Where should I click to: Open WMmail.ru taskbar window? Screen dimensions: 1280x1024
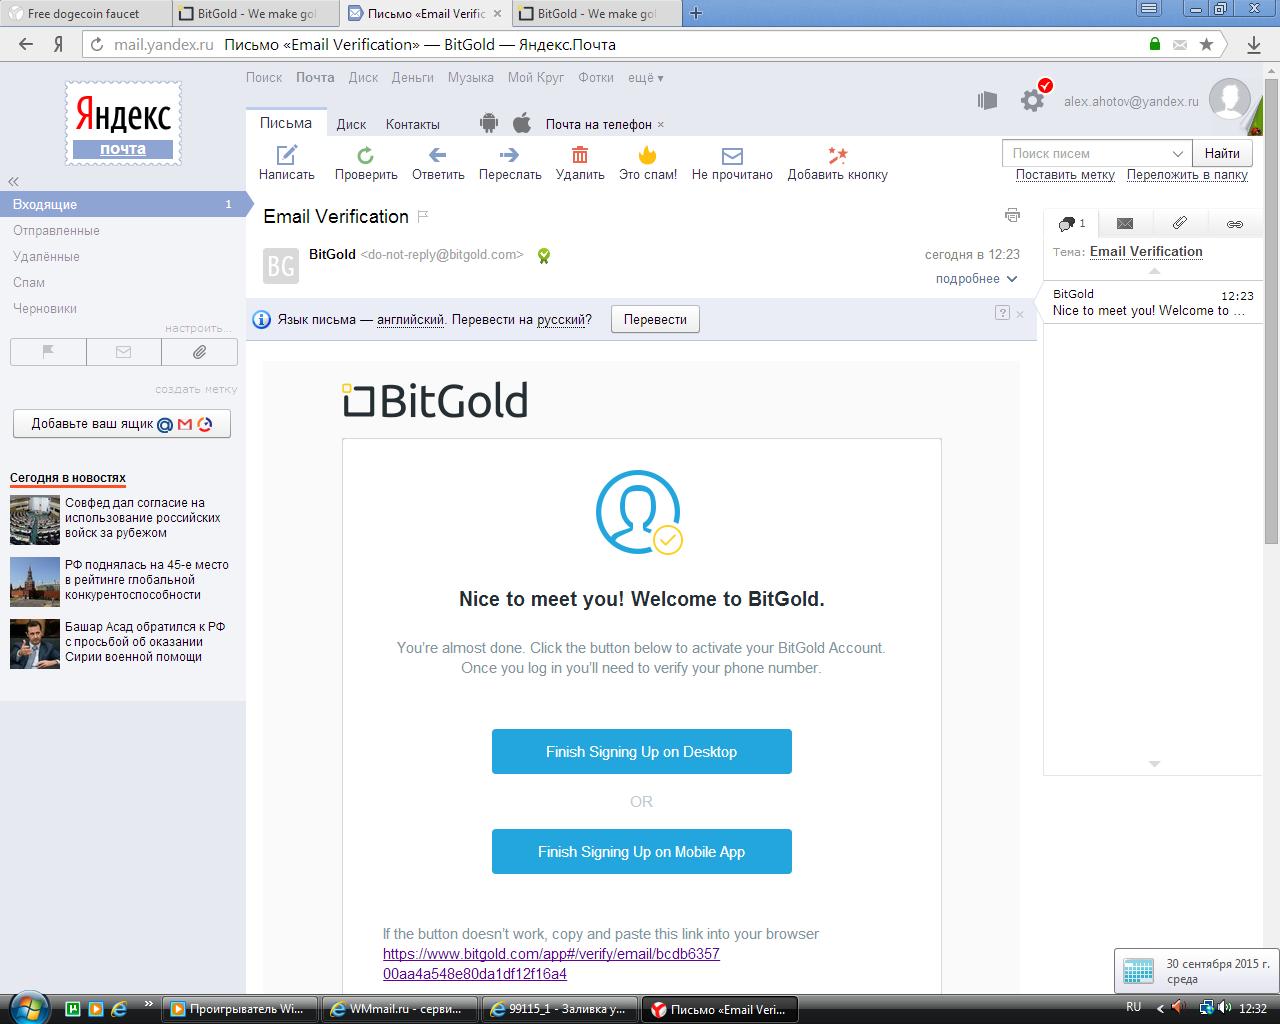[x=399, y=1009]
